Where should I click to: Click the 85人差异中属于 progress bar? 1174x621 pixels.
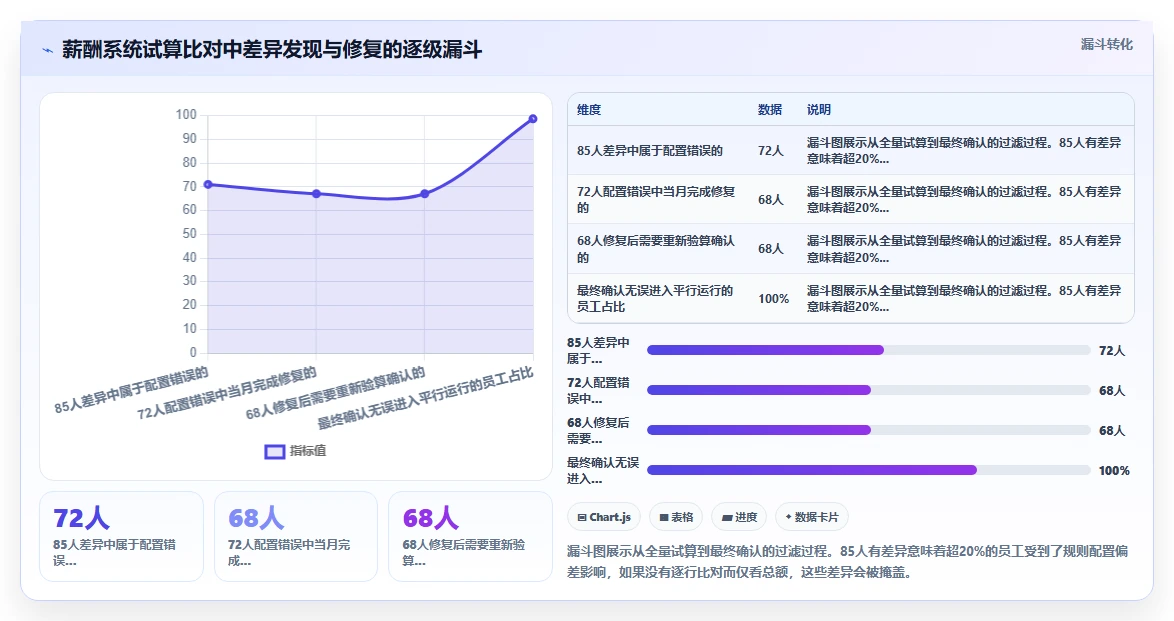[x=869, y=350]
